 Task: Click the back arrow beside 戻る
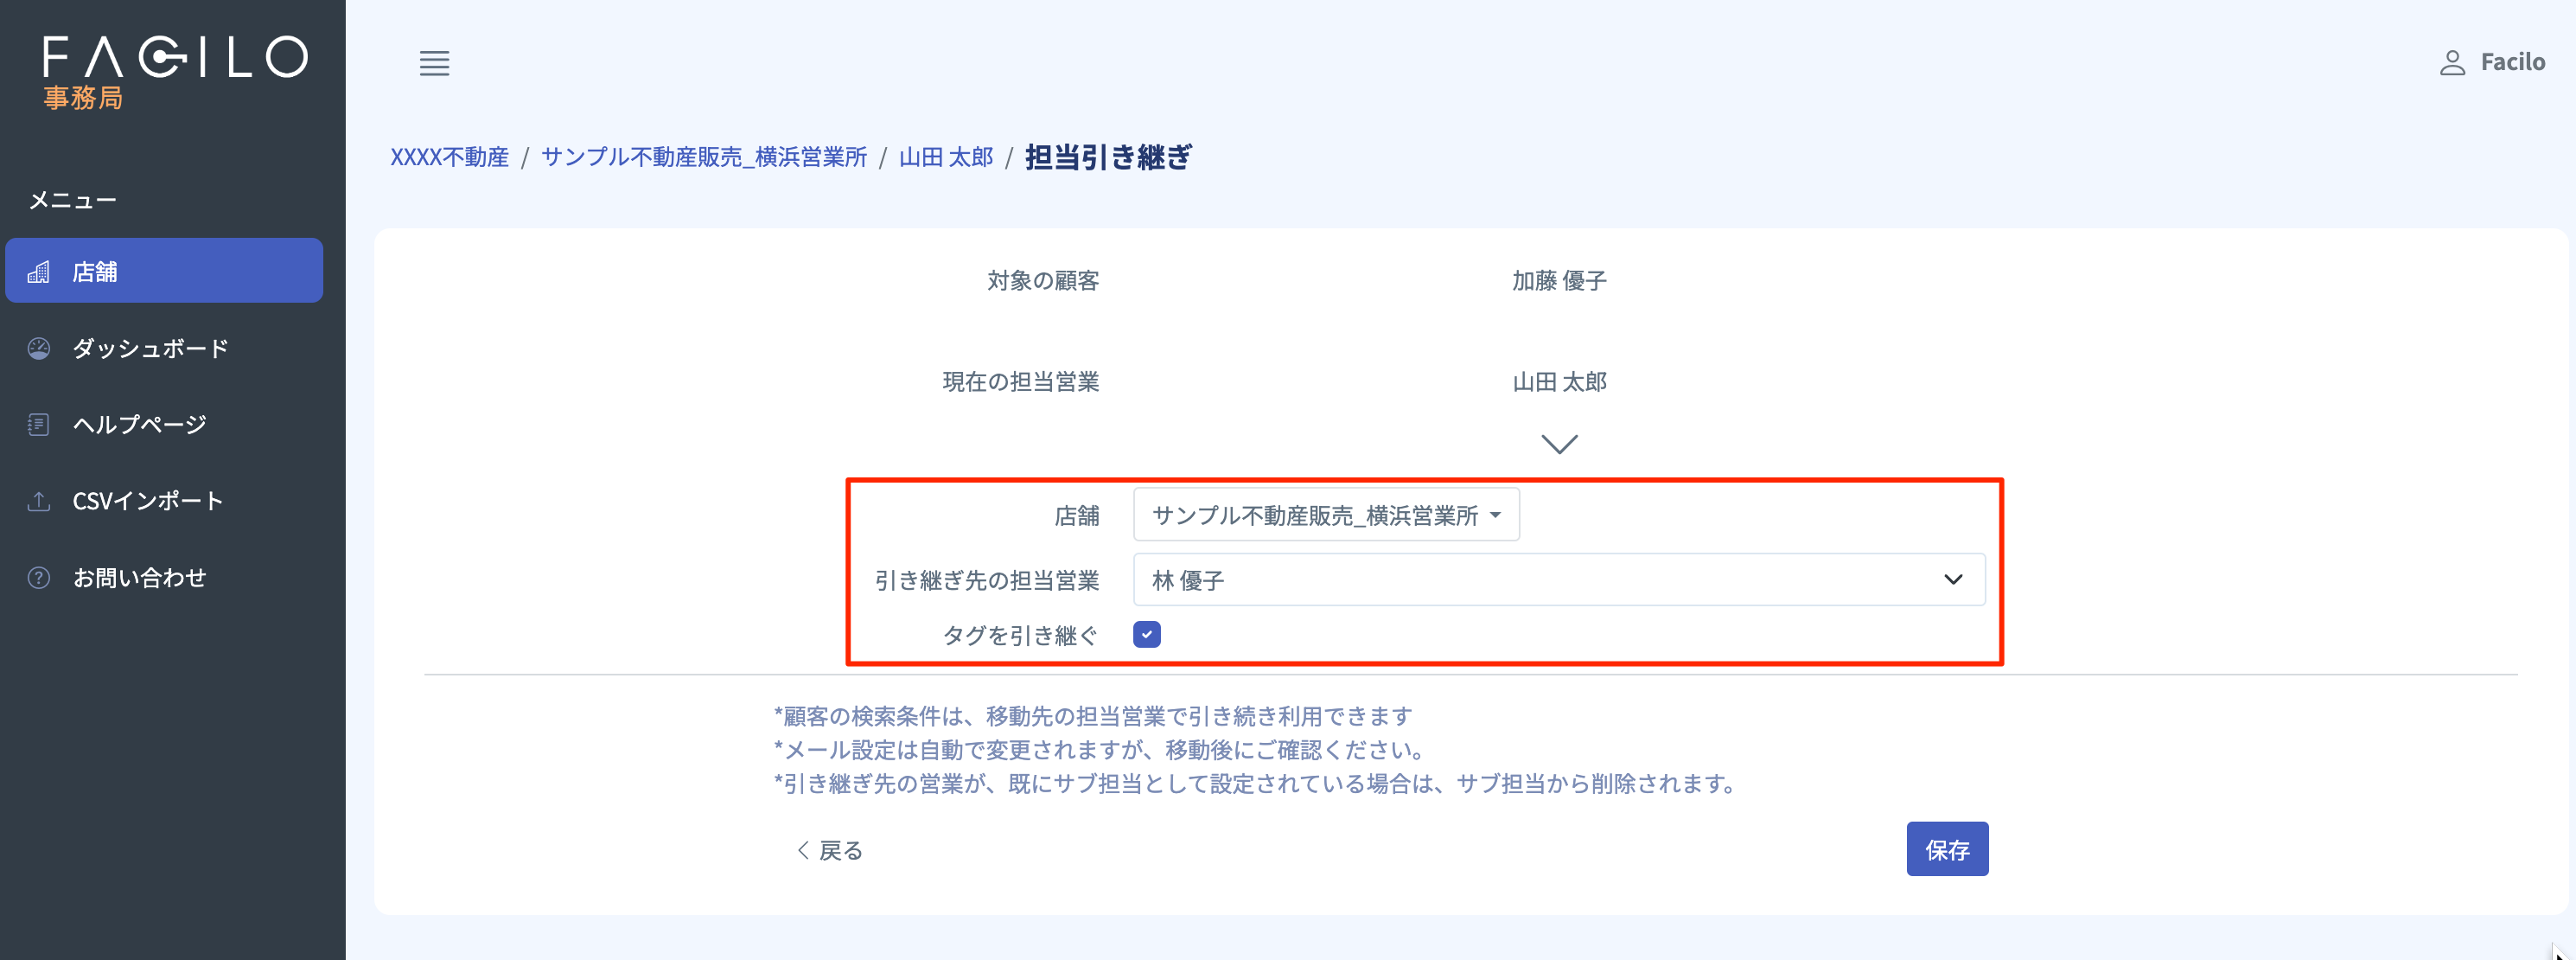803,850
